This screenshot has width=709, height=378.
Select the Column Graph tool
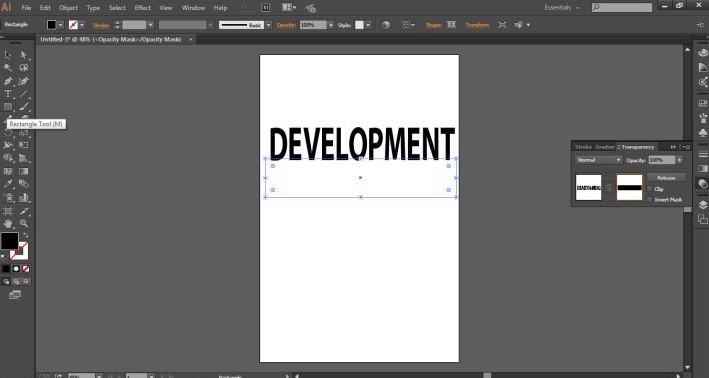click(x=24, y=198)
